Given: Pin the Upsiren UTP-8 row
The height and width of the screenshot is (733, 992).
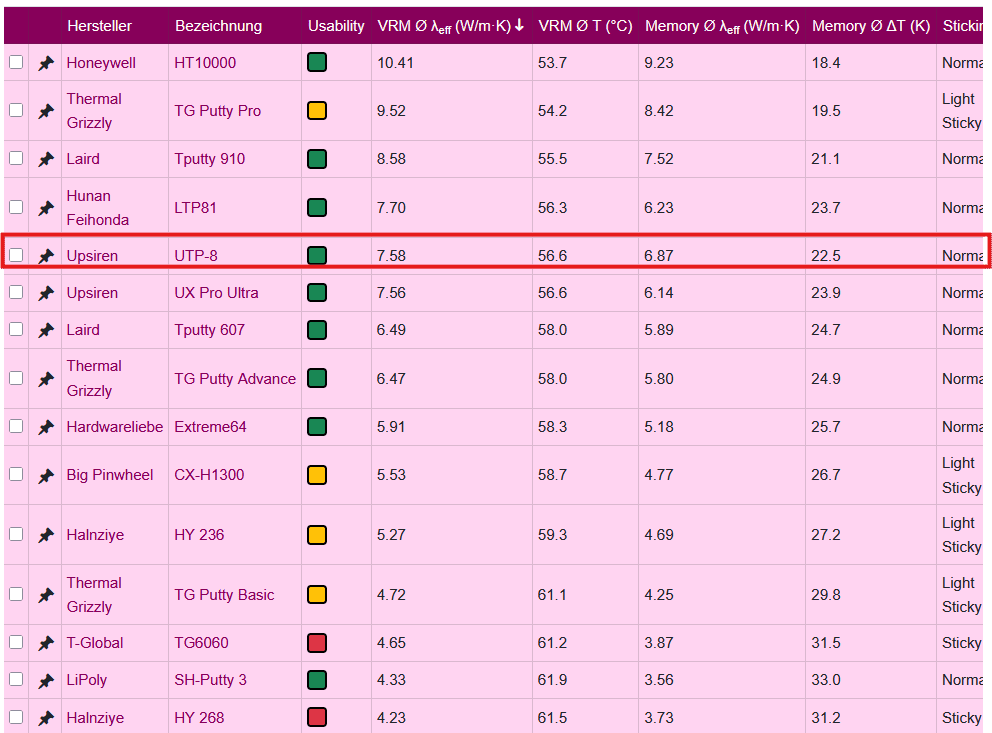Looking at the screenshot, I should click(x=46, y=256).
